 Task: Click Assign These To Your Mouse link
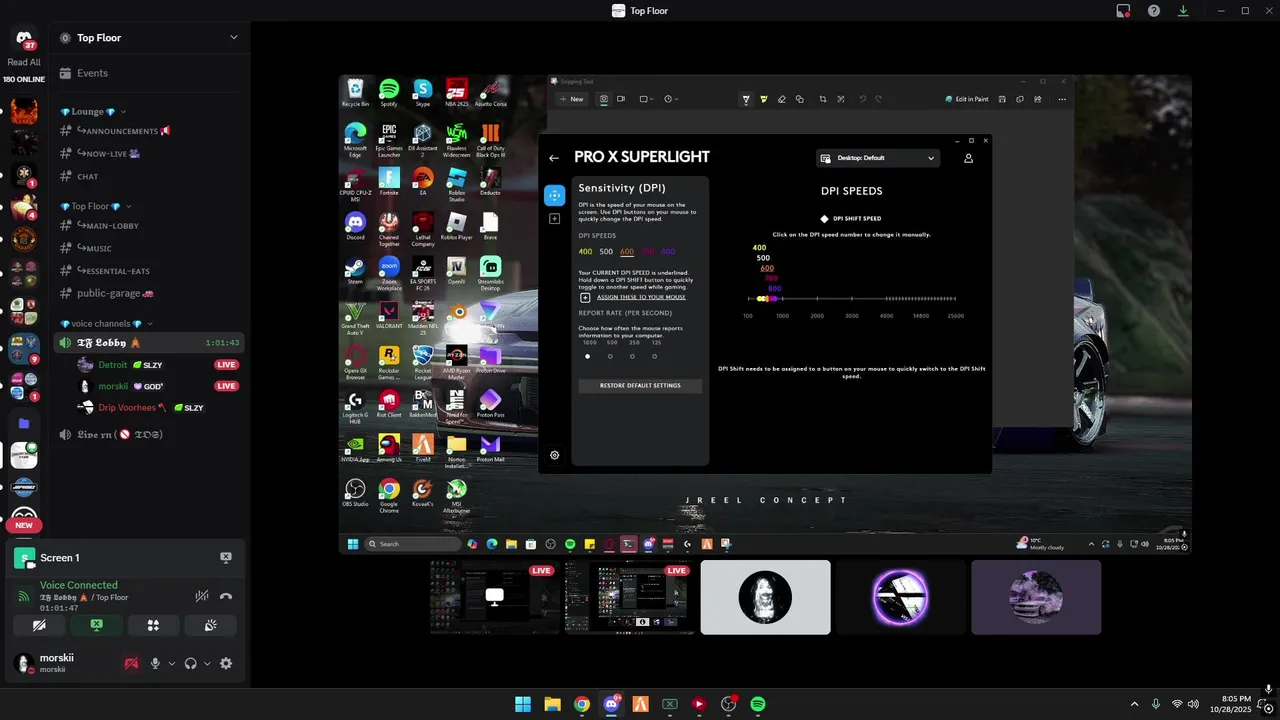641,297
